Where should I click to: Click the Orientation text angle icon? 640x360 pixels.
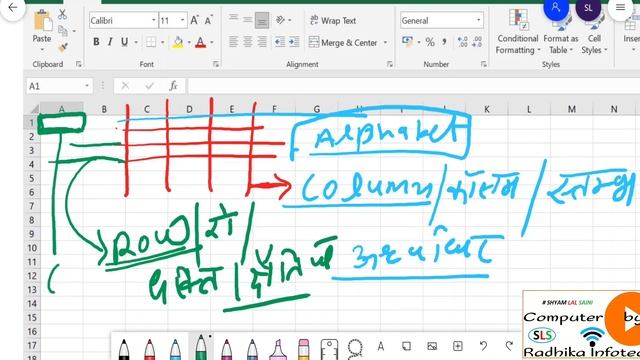click(x=281, y=20)
